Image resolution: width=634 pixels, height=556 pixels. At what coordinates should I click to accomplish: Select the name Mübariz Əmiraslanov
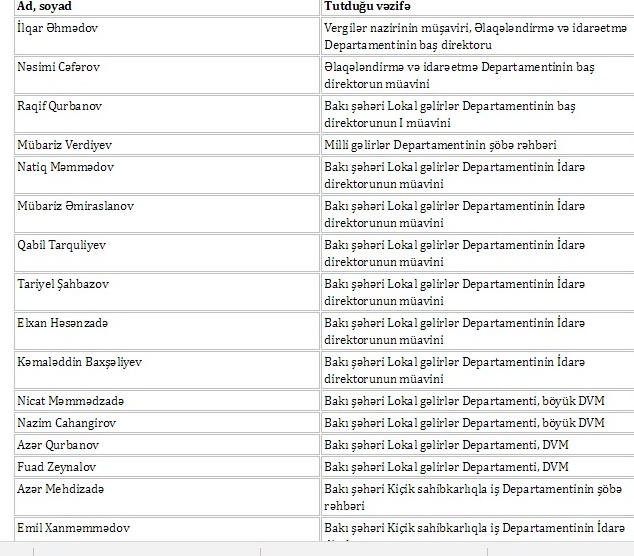pos(75,206)
